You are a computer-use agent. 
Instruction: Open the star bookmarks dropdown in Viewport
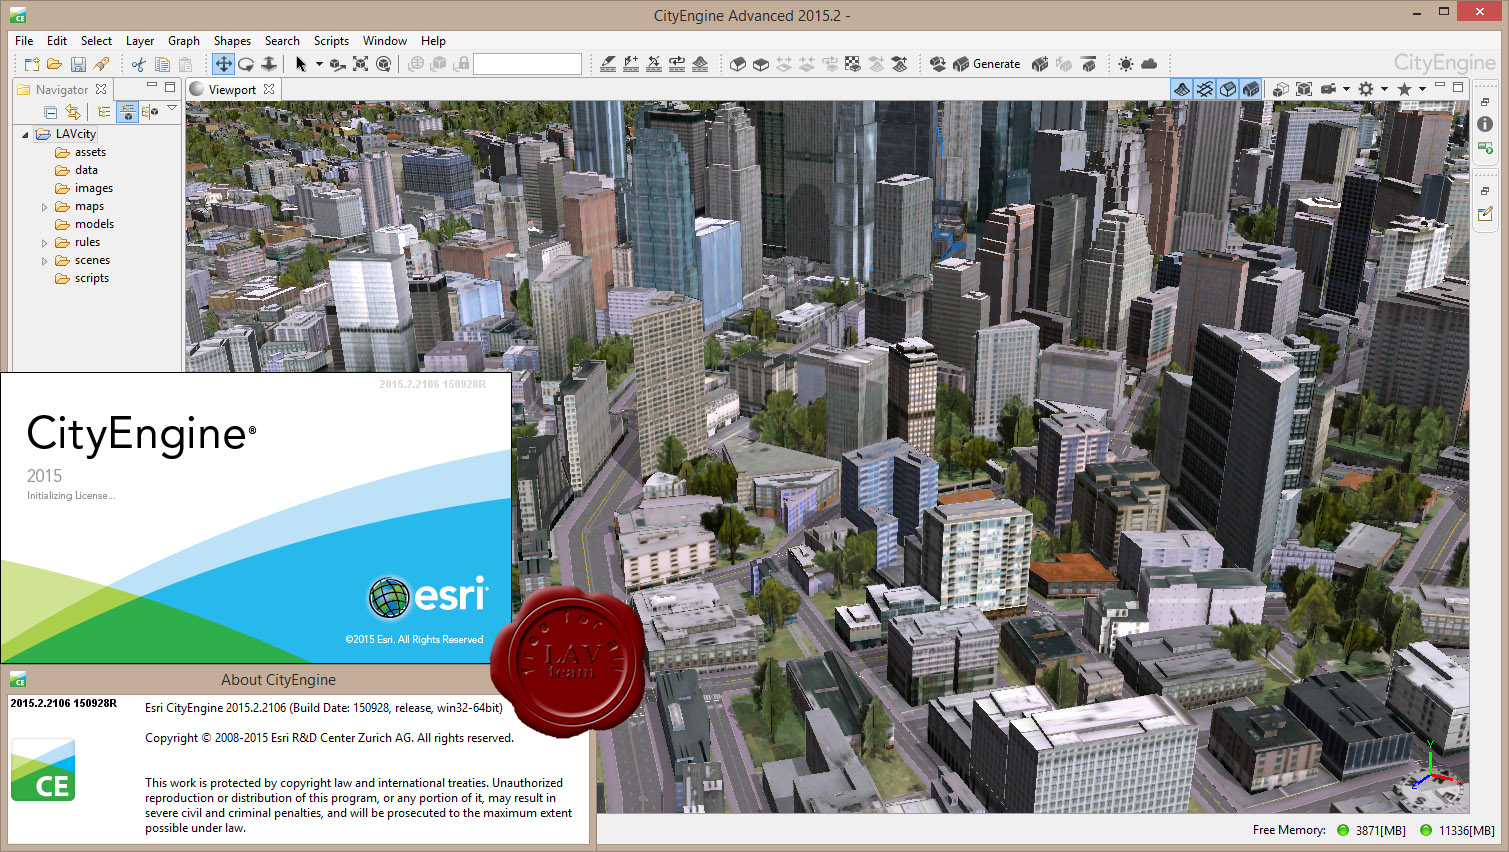(x=1422, y=90)
